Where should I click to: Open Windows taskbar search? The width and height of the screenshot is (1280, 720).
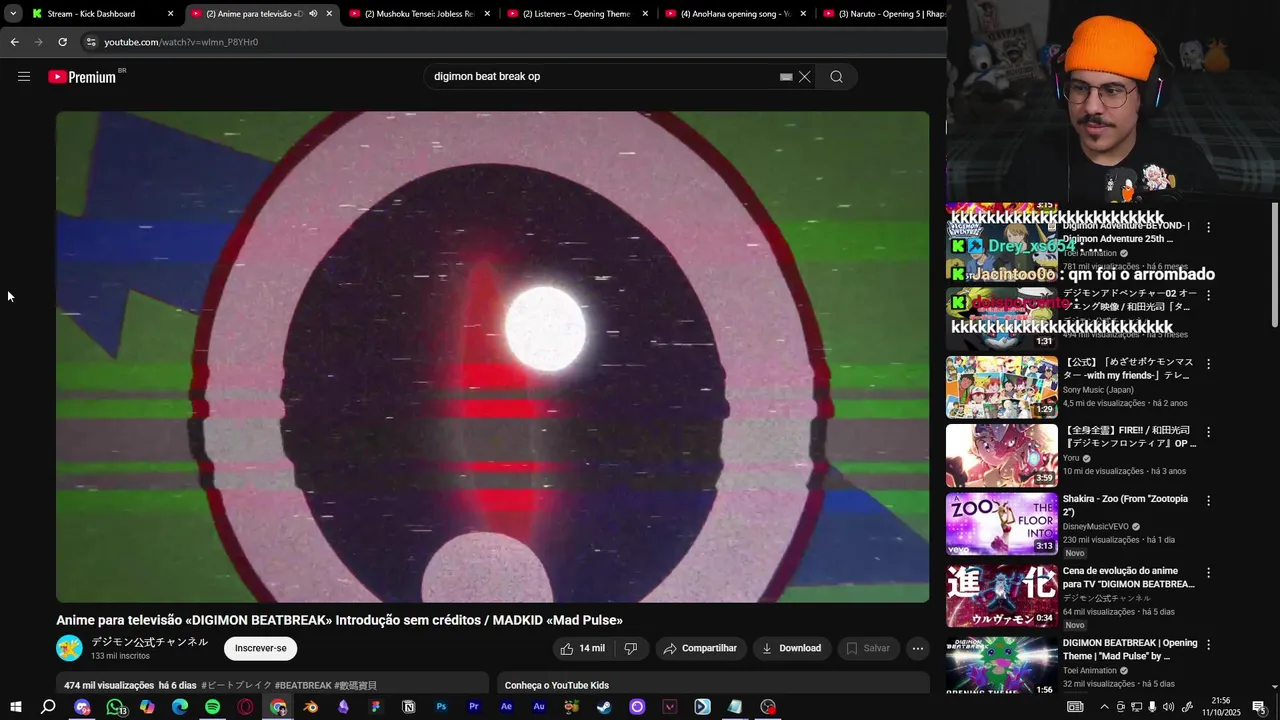(48, 707)
